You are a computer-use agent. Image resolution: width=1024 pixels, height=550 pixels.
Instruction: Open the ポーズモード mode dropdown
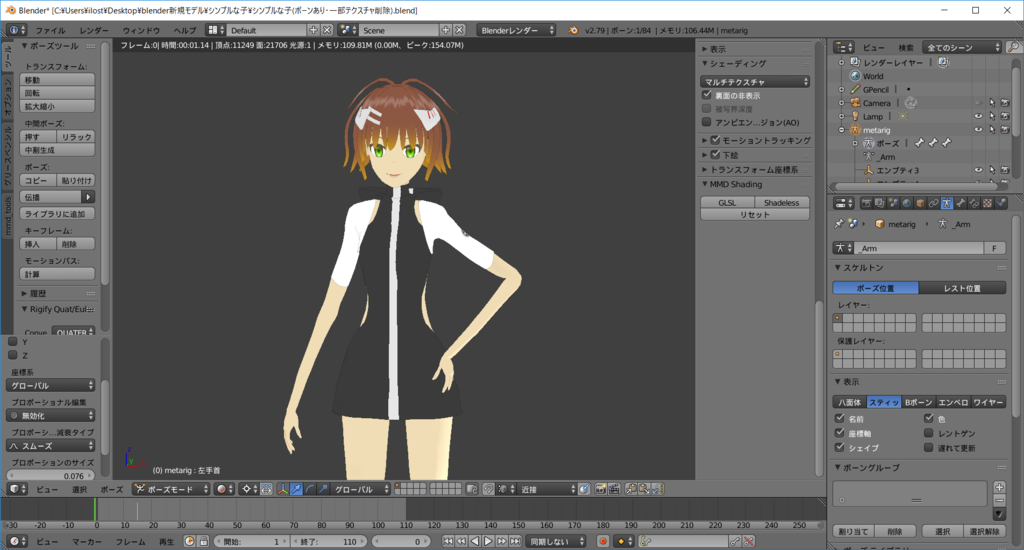pos(171,489)
